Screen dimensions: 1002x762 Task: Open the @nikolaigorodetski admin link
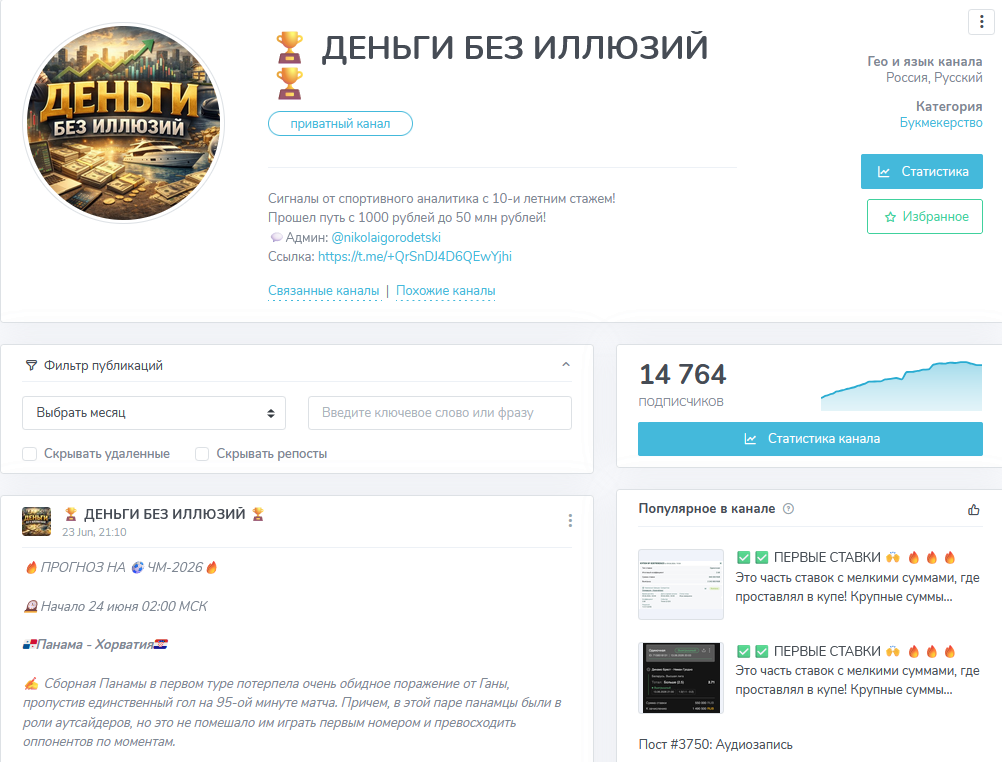pyautogui.click(x=386, y=237)
